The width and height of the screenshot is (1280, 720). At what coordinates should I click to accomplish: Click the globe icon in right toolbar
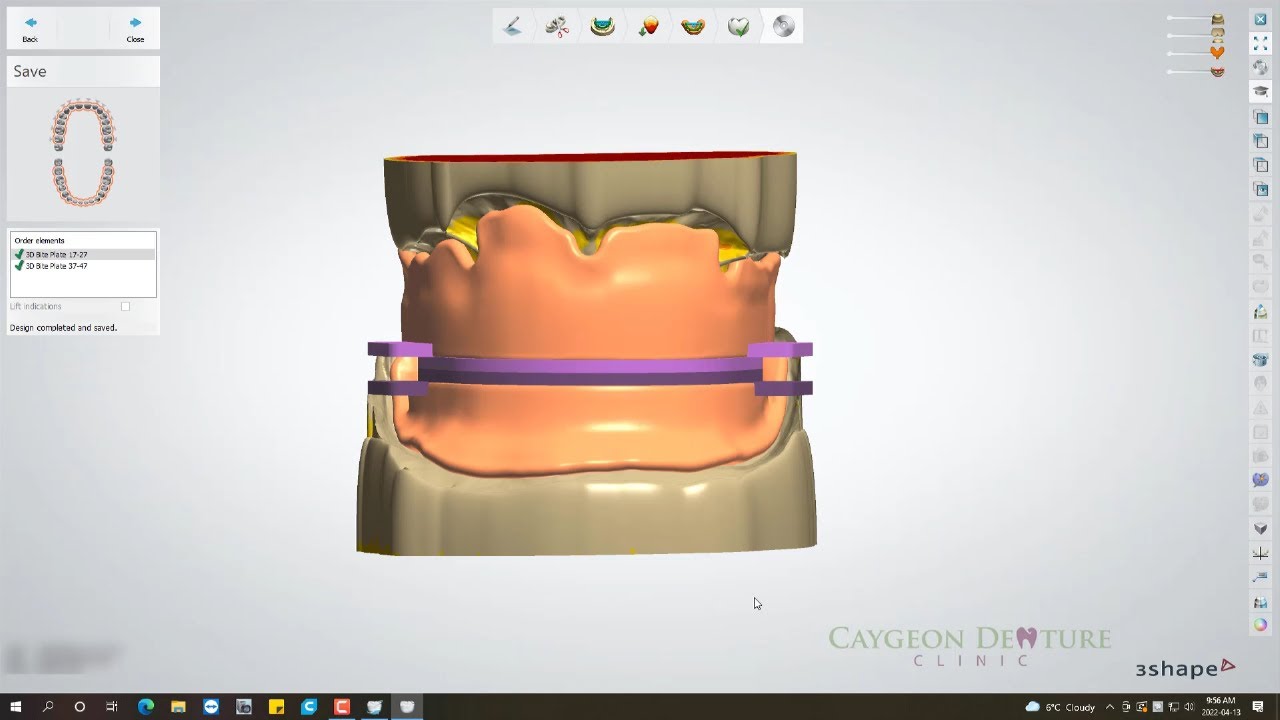tap(1260, 67)
